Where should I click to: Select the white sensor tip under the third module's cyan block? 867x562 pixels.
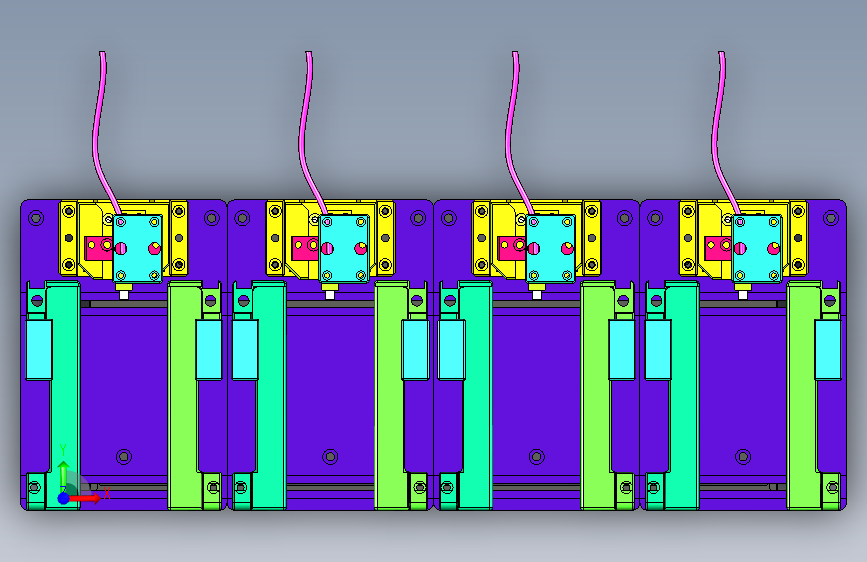pyautogui.click(x=536, y=295)
